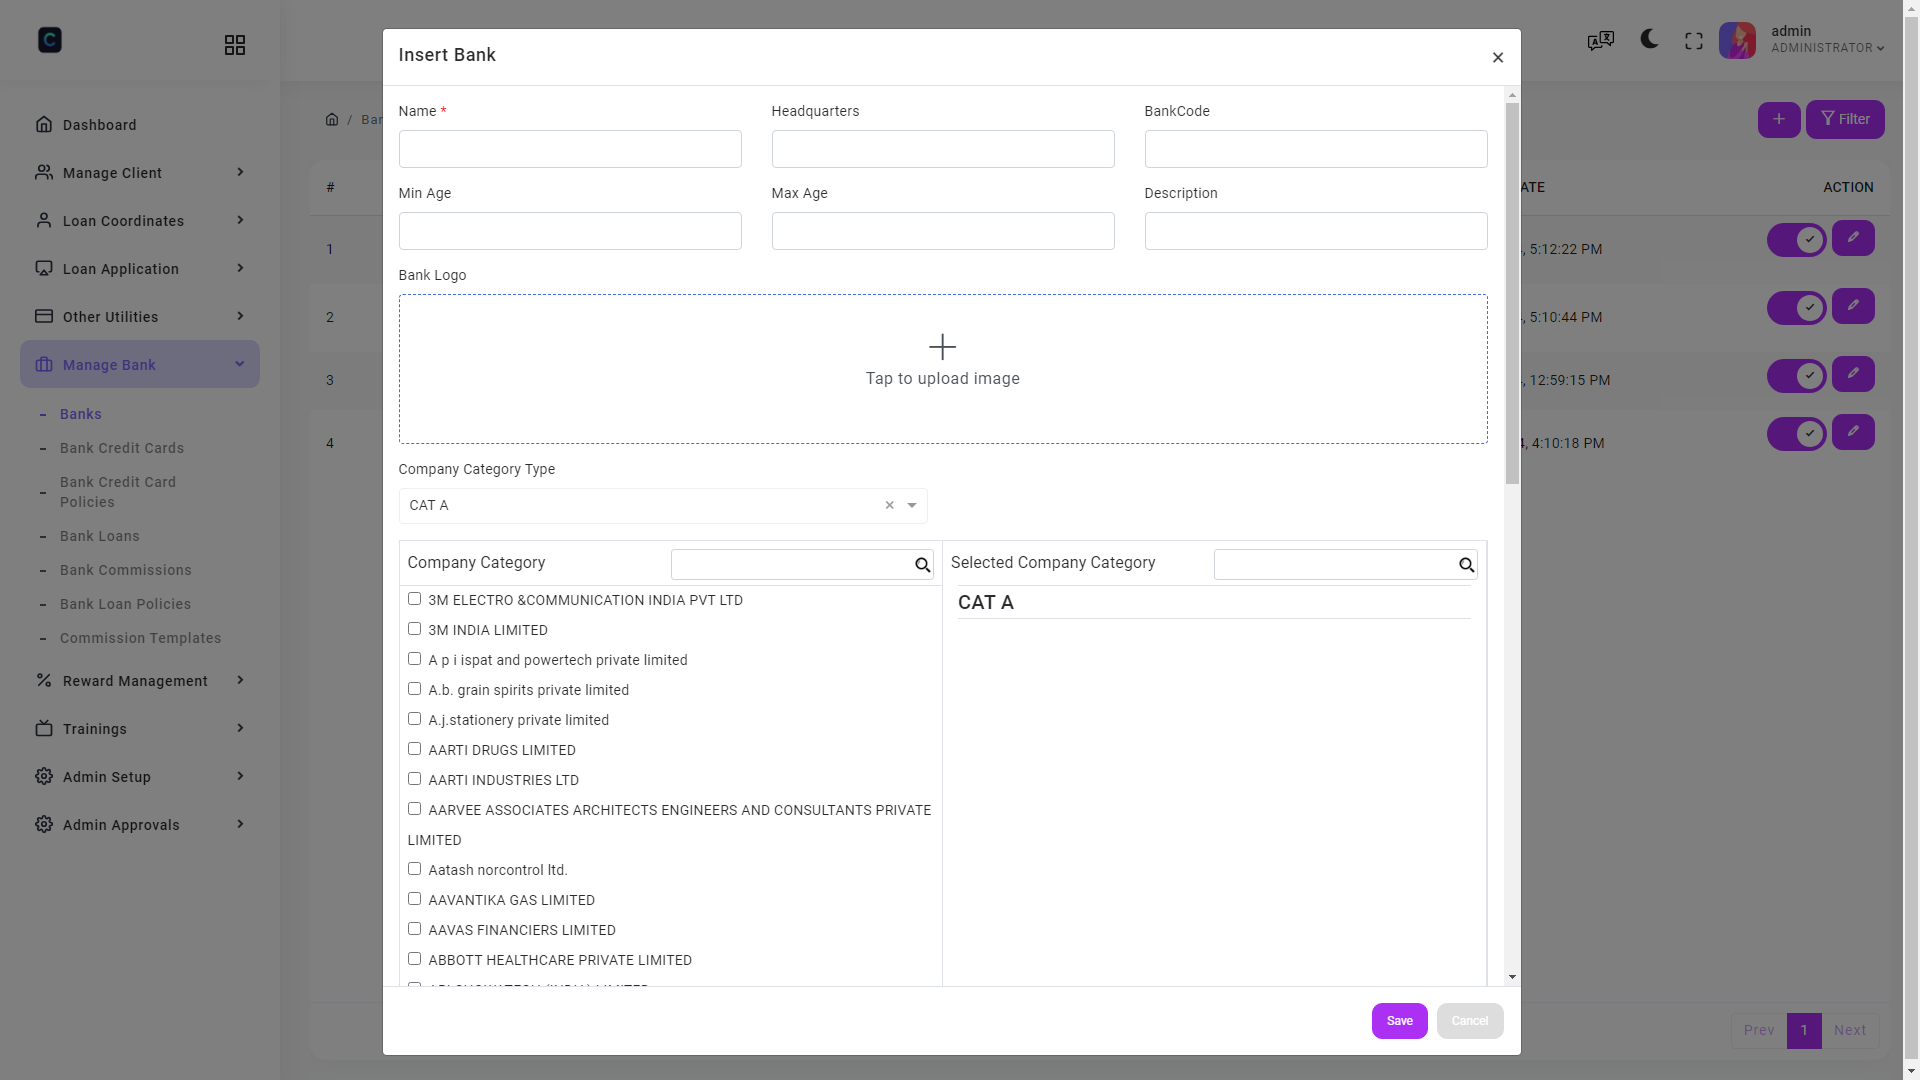The height and width of the screenshot is (1080, 1920).
Task: Select AARTI DRUGS LIMITED company
Action: tap(414, 748)
